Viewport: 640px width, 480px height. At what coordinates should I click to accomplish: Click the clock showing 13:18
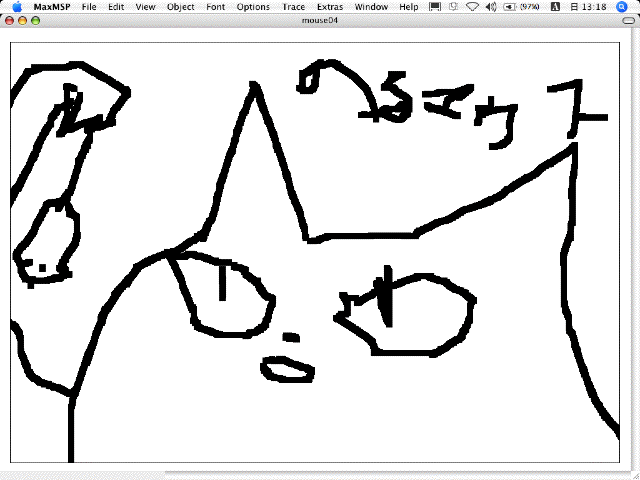pyautogui.click(x=588, y=7)
